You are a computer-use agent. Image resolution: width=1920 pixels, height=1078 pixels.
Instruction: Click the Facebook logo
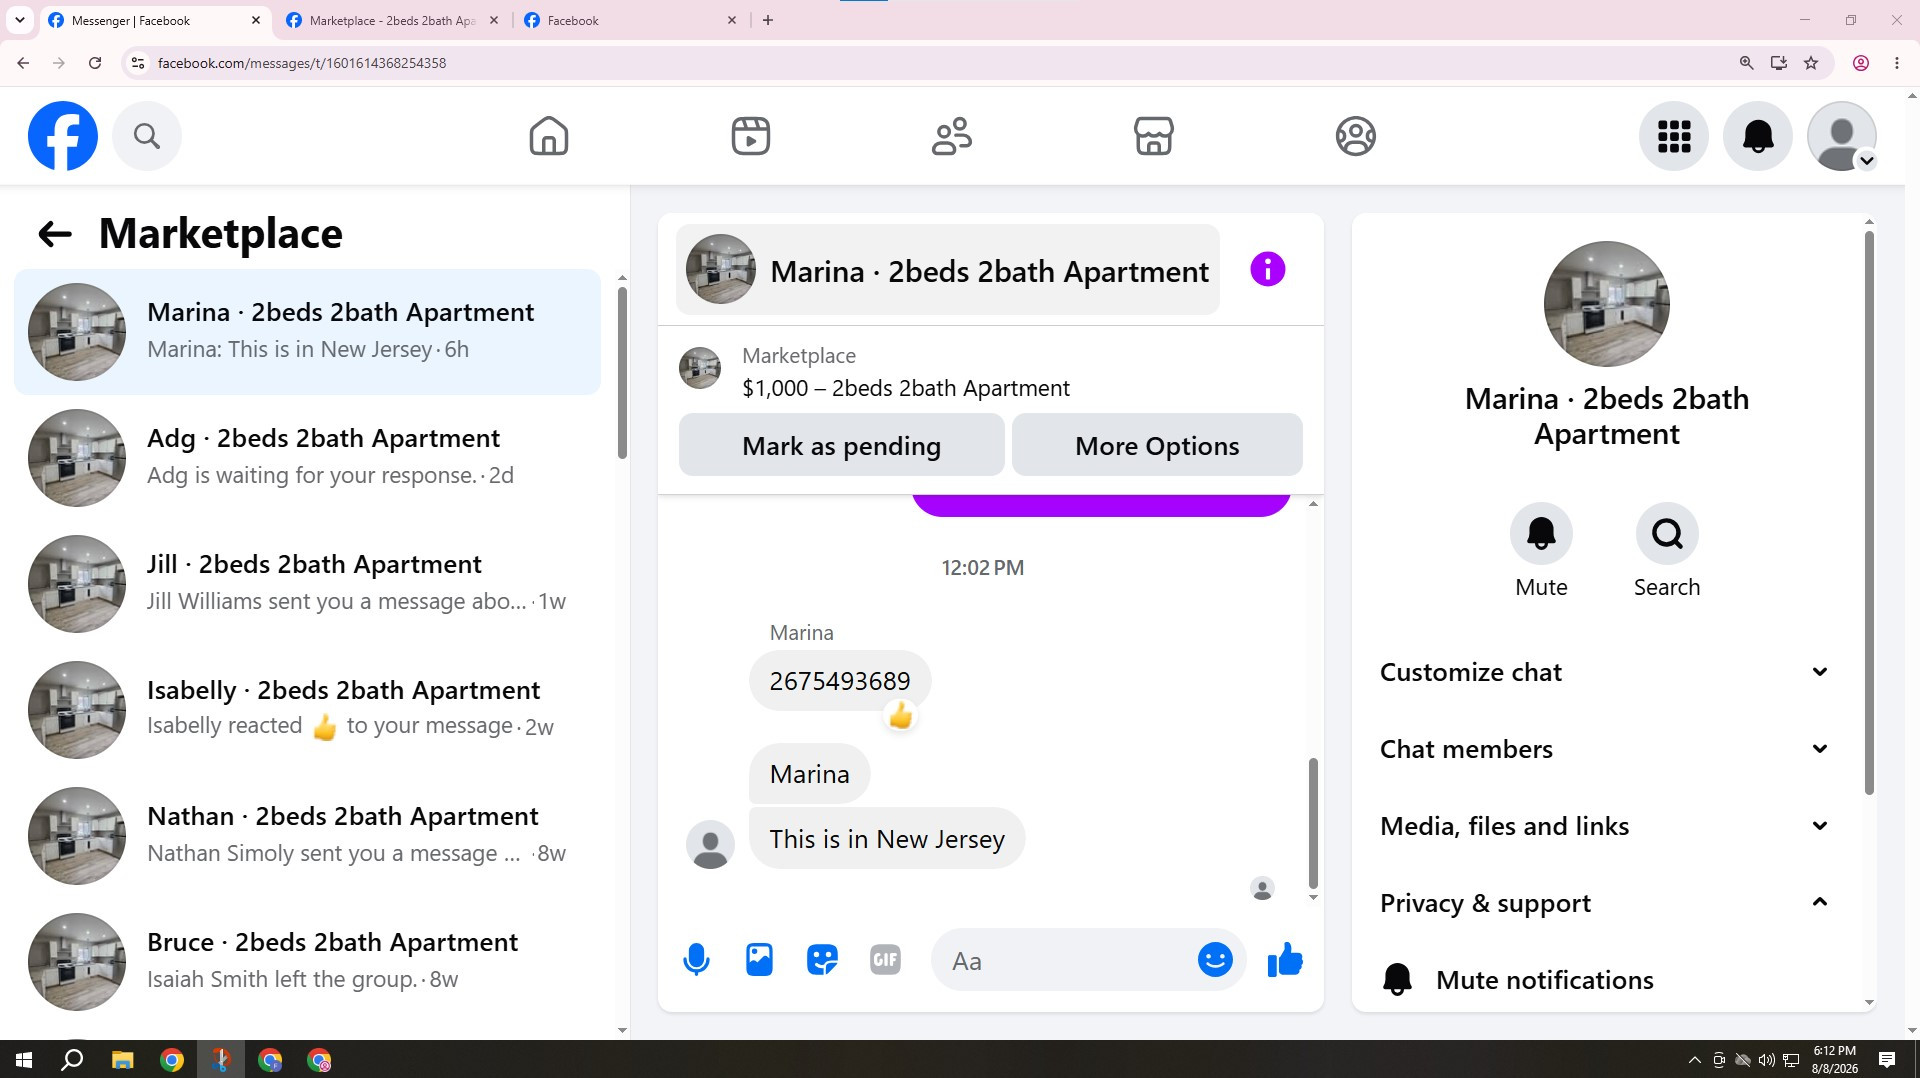pos(63,136)
